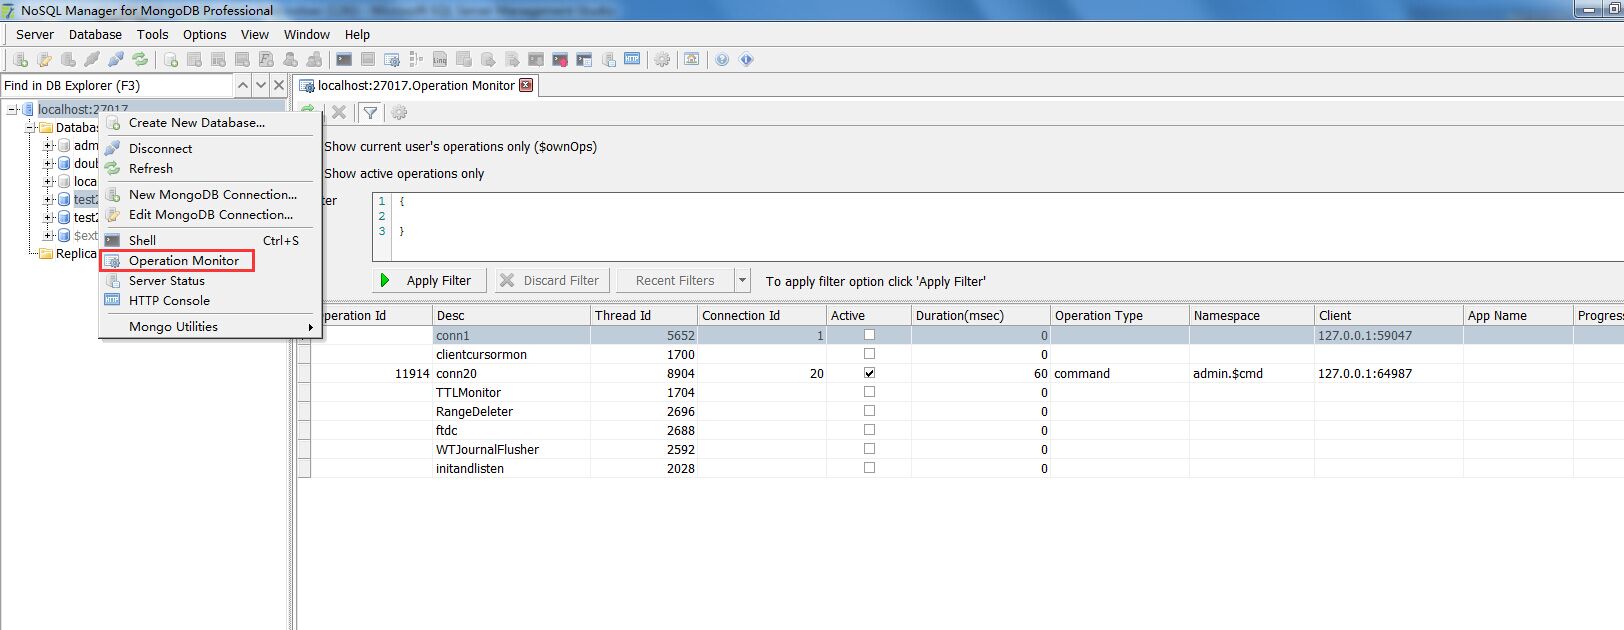Click the Refresh toolbar icon with green arrows

140,60
